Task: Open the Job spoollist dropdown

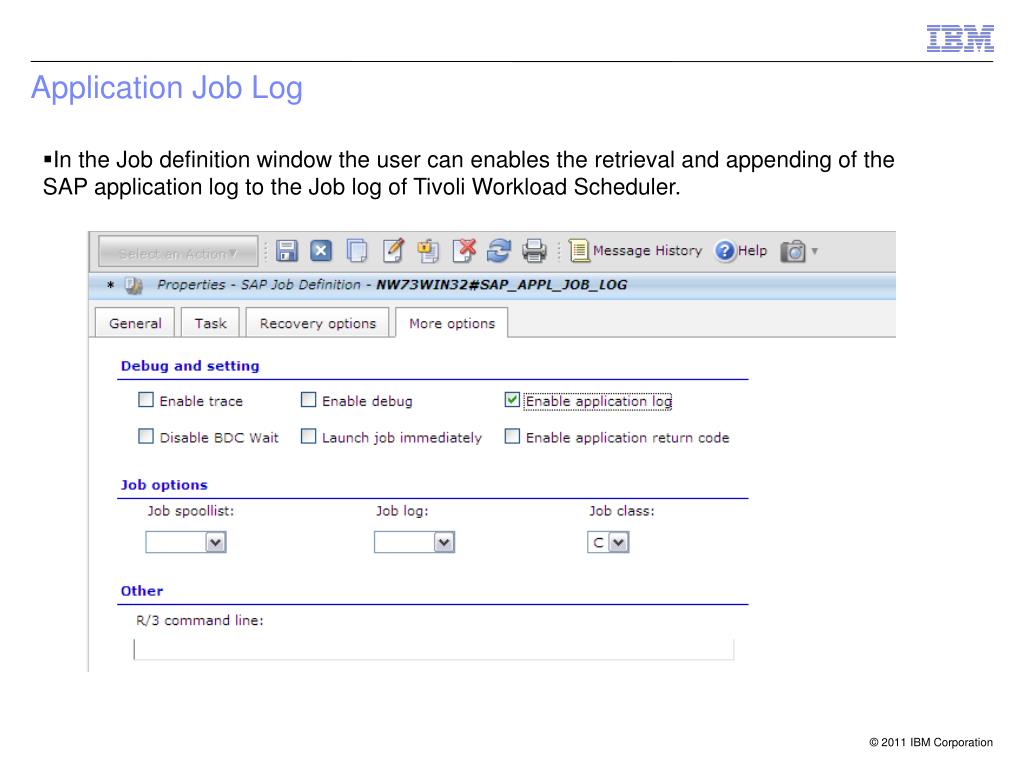Action: (216, 542)
